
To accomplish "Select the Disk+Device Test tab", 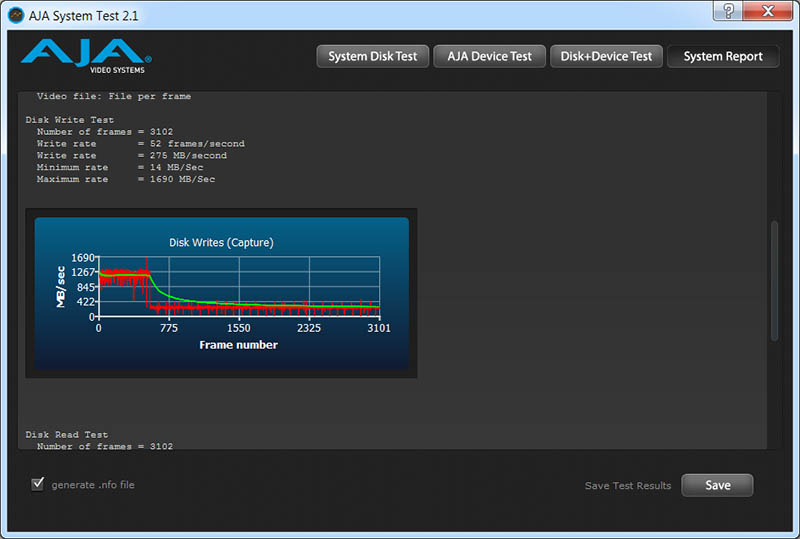I will pyautogui.click(x=606, y=56).
